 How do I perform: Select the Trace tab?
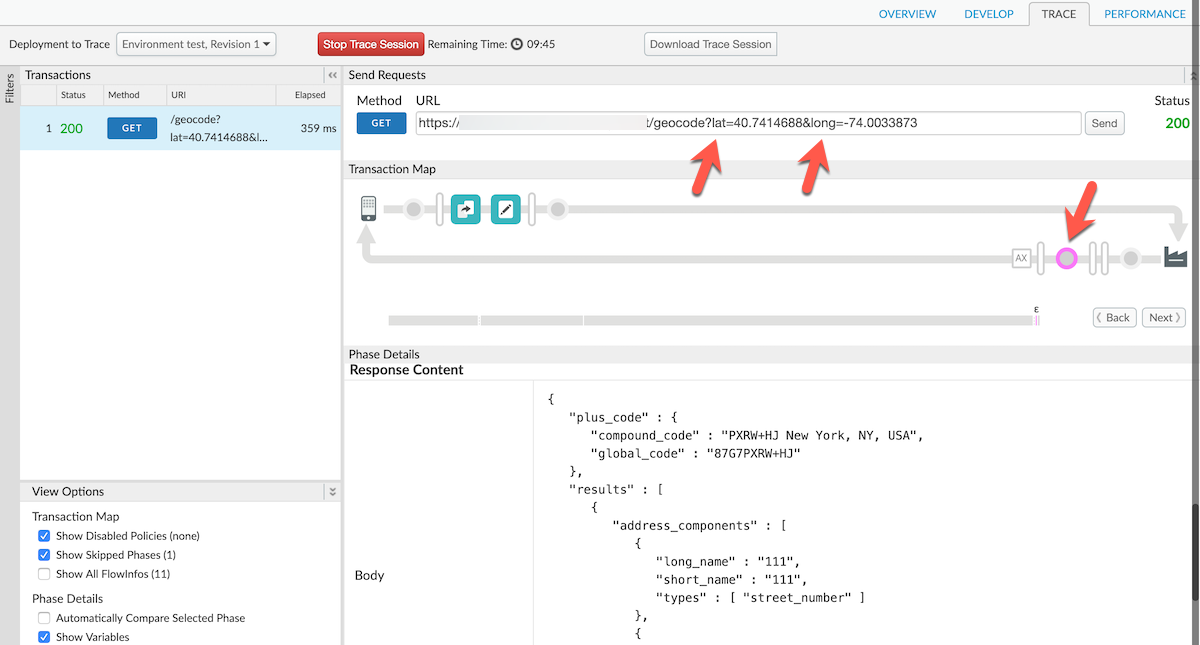click(1059, 14)
